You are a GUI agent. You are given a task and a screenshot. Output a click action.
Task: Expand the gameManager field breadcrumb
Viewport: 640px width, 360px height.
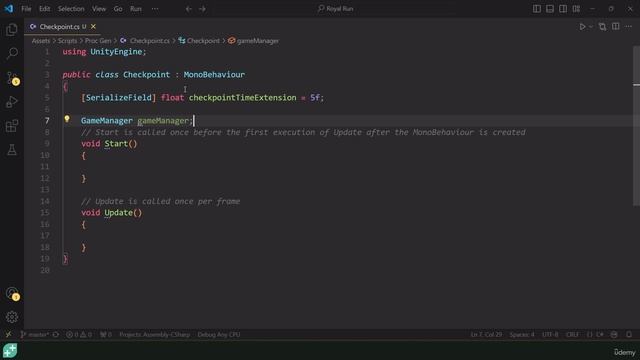pos(253,41)
